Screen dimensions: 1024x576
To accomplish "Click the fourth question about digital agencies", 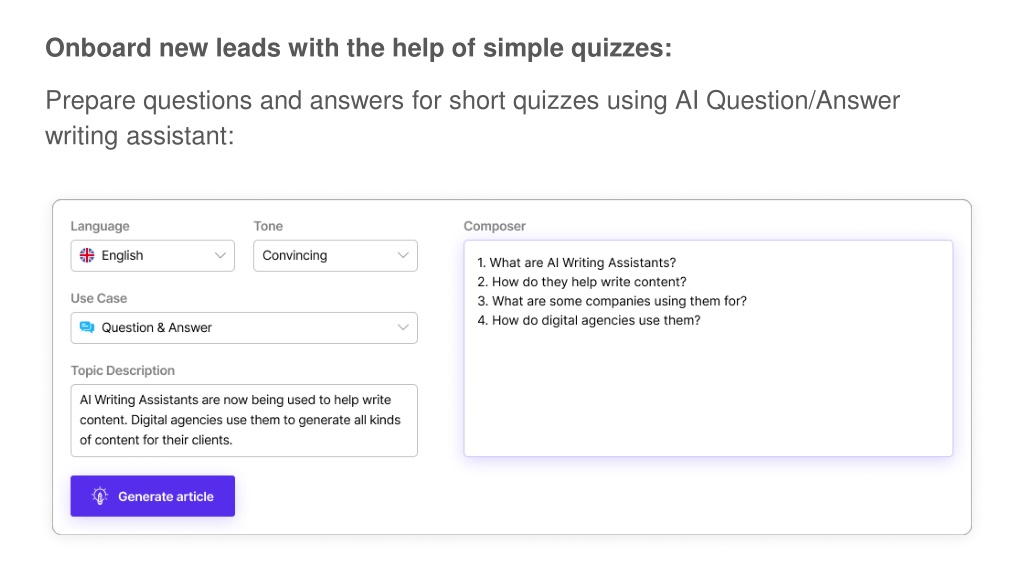I will click(x=589, y=321).
